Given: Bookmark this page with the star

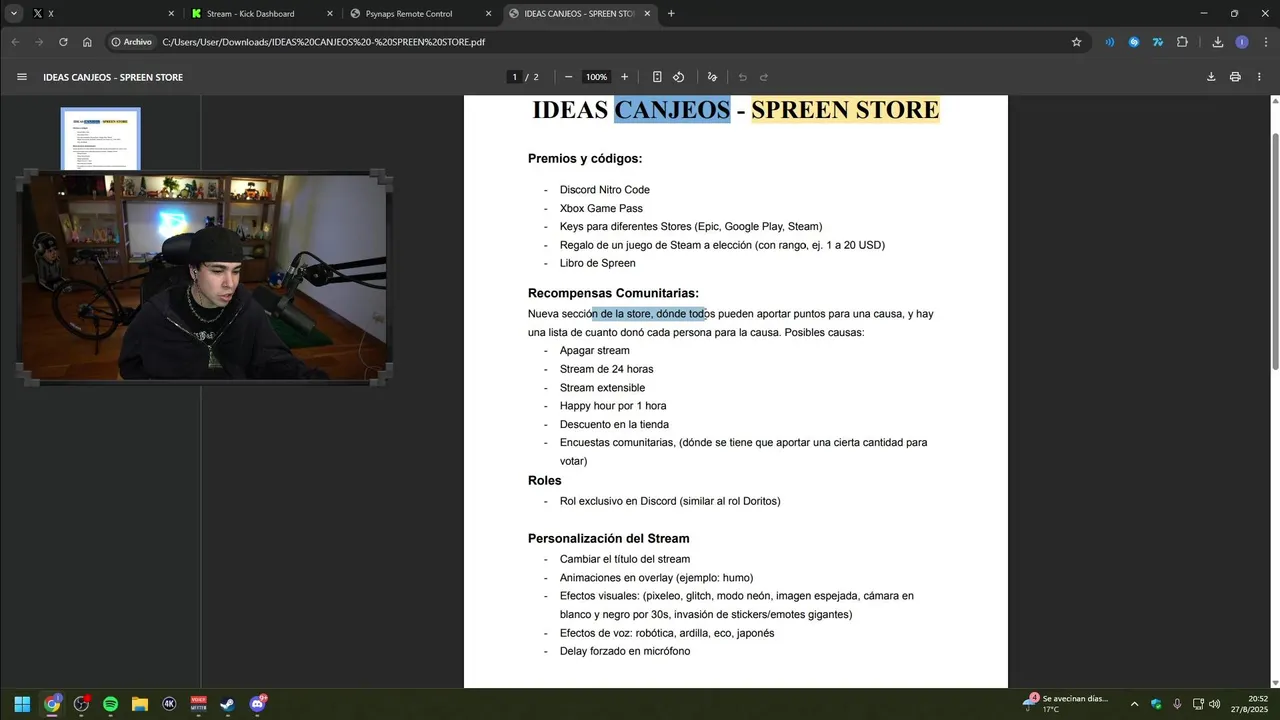Looking at the screenshot, I should (x=1076, y=42).
